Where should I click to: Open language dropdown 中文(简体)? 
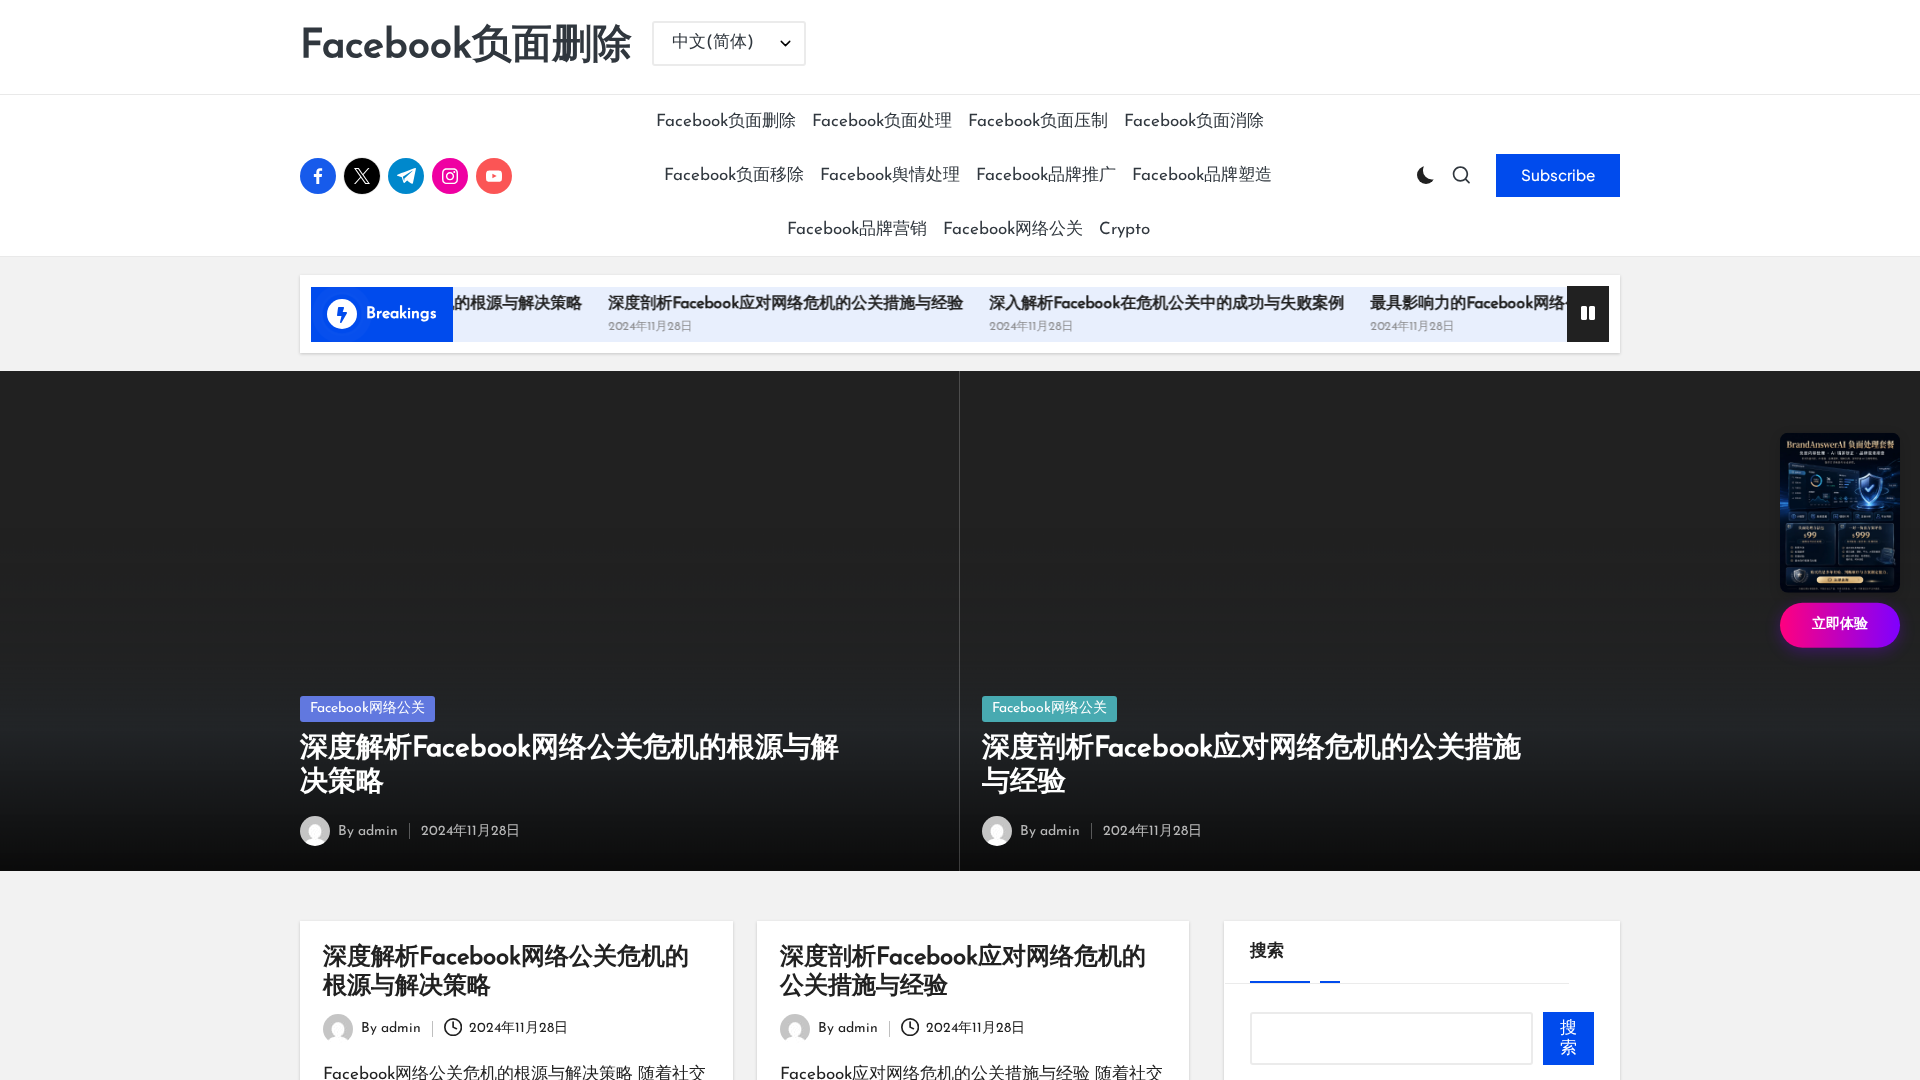coord(729,43)
